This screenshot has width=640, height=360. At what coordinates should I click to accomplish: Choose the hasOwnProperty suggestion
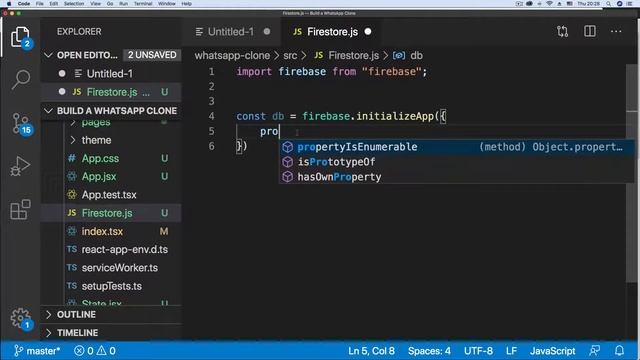click(x=456, y=177)
